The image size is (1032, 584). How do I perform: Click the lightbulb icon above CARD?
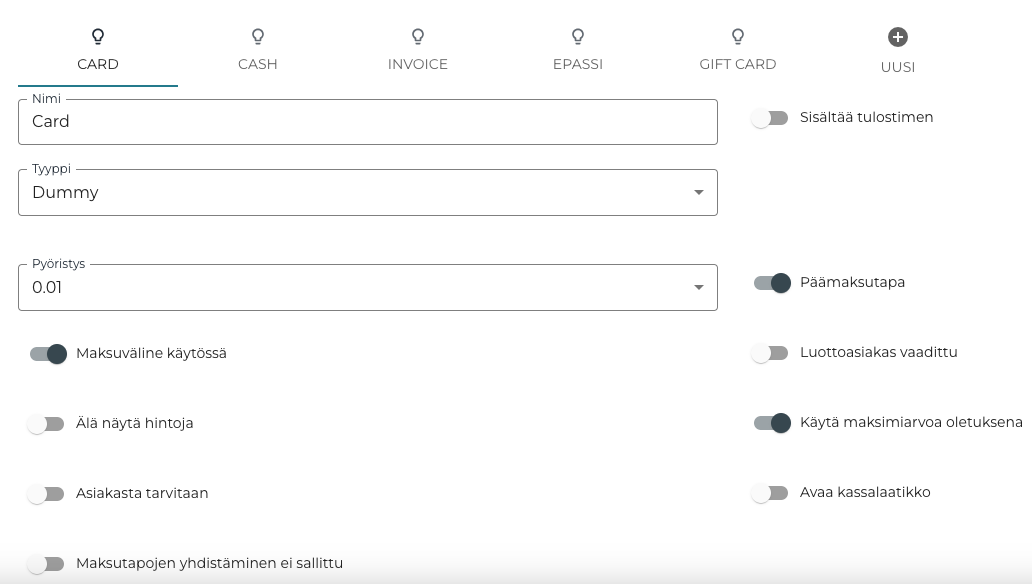point(98,37)
